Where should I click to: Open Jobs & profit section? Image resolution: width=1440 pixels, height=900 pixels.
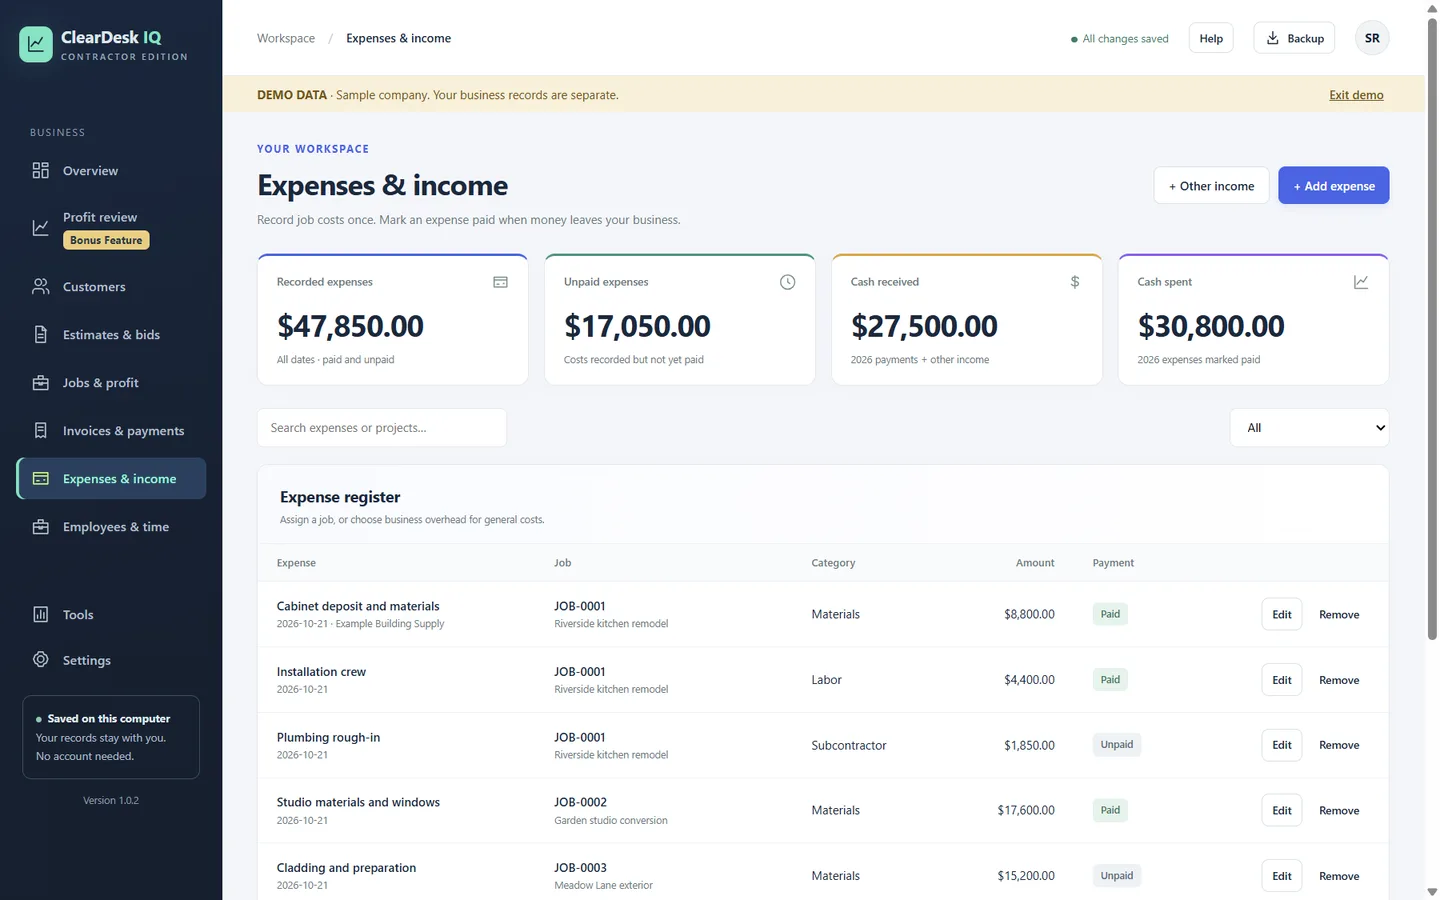tap(101, 383)
